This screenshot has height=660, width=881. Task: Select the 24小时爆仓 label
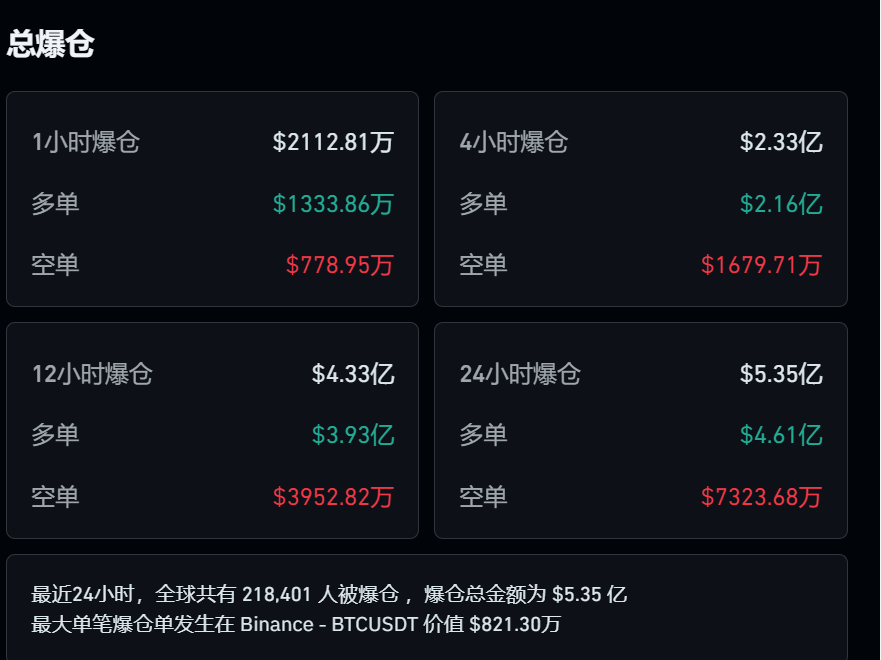(x=520, y=374)
